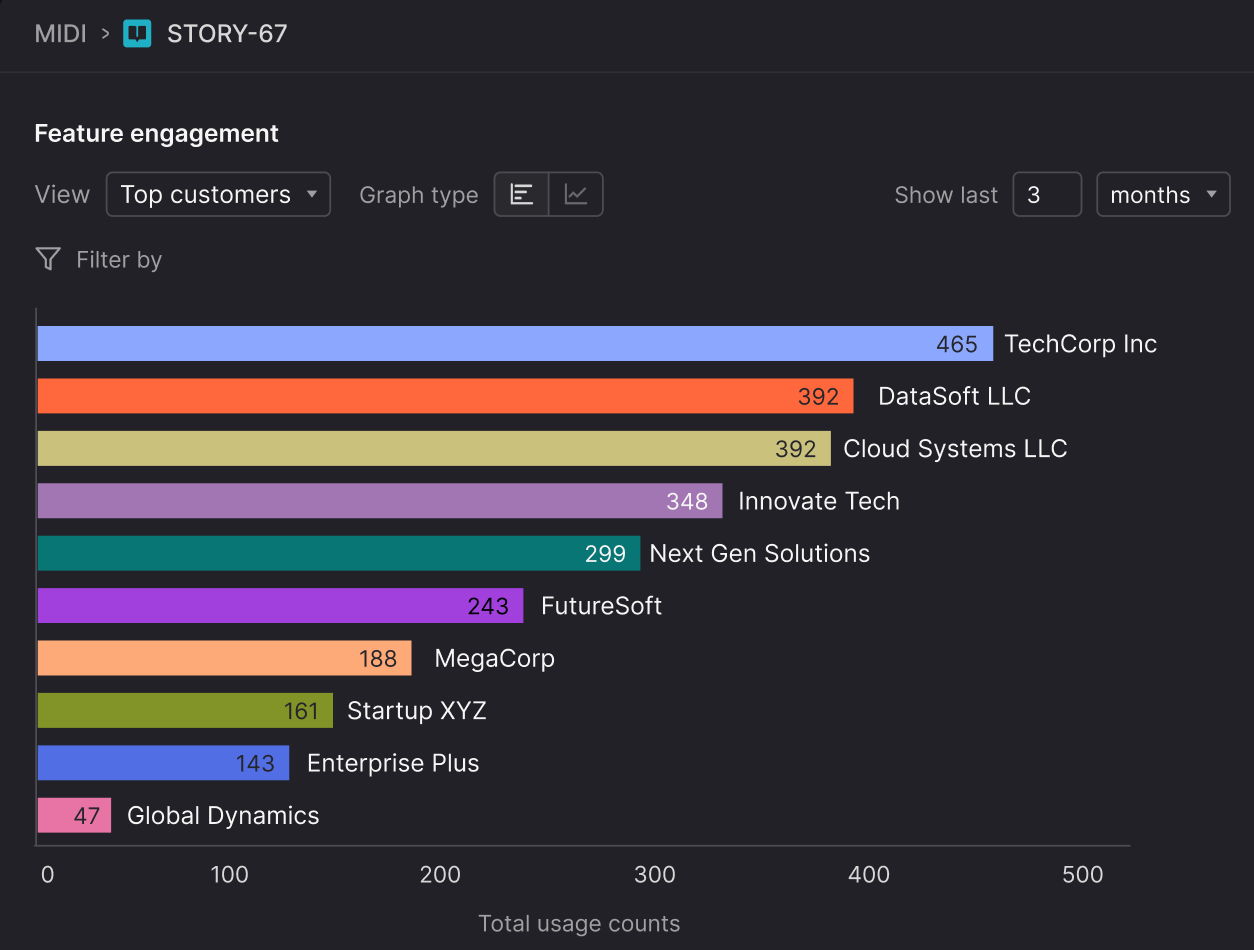Click the View label
1254x950 pixels.
(x=62, y=194)
